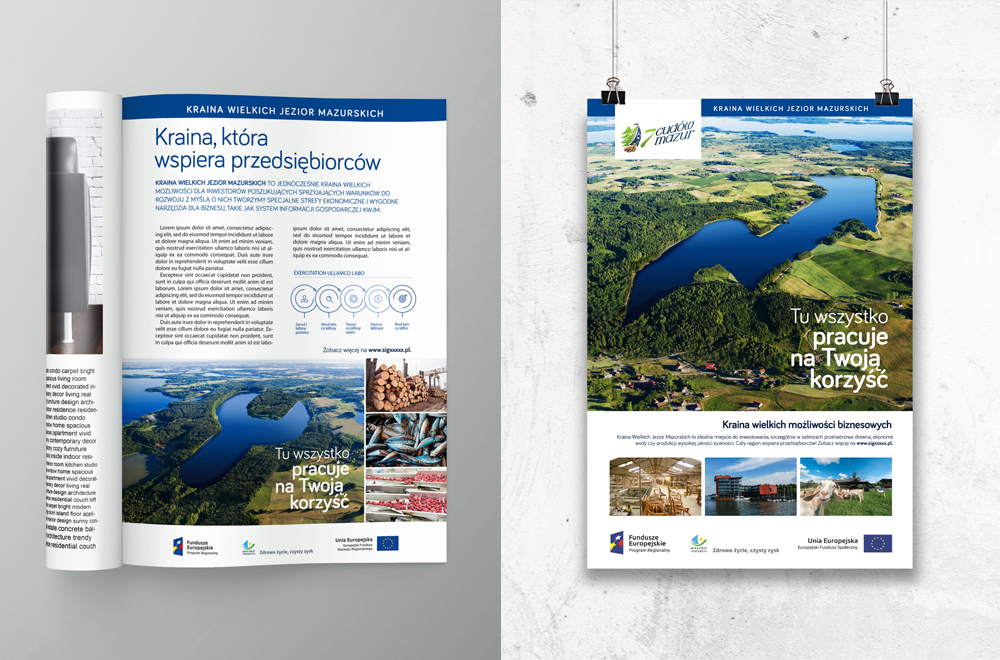This screenshot has height=660, width=1000.
Task: Click the Mazury logo on the magazine footer
Action: 248,547
